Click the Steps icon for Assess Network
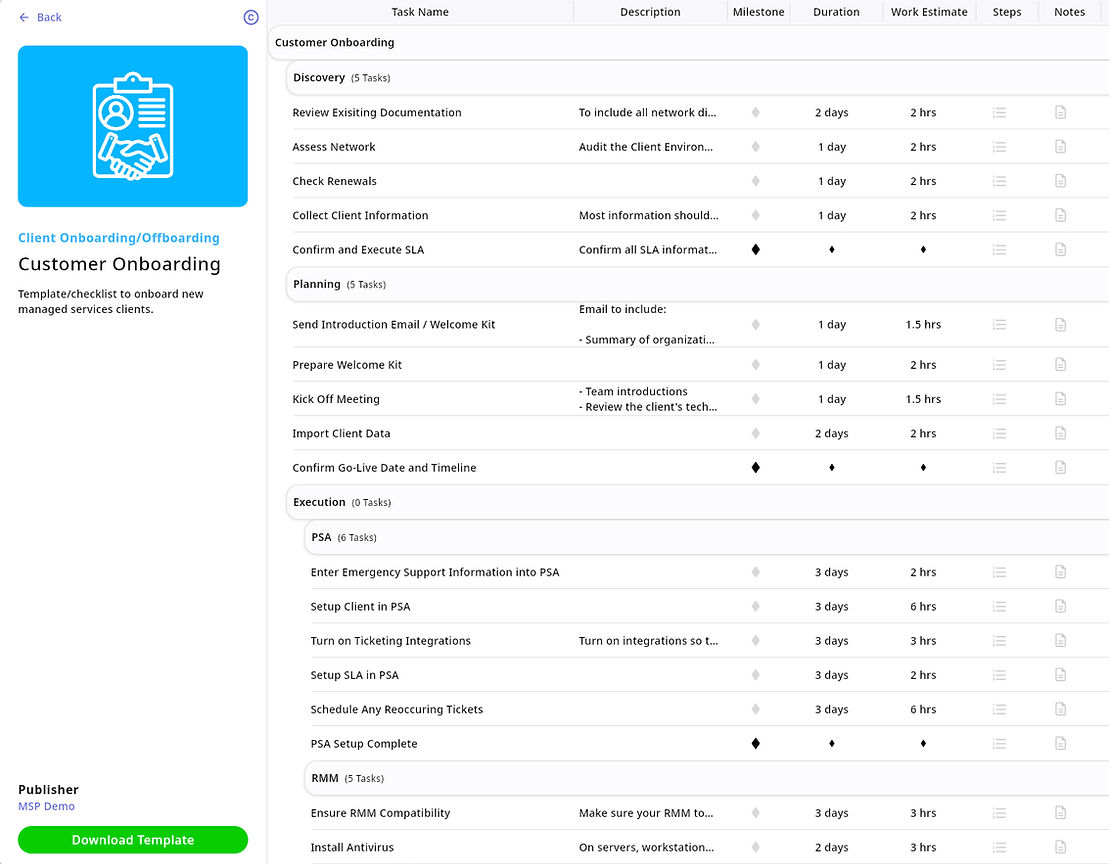 tap(999, 146)
